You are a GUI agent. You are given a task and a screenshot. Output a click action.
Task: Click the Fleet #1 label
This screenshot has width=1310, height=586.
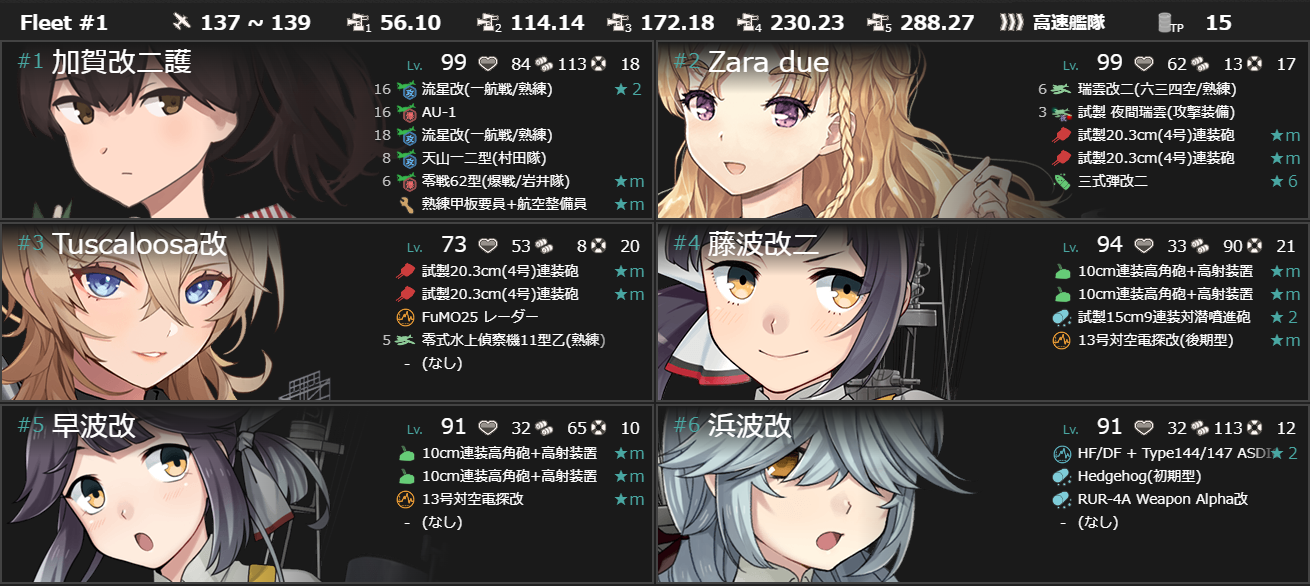tap(64, 22)
